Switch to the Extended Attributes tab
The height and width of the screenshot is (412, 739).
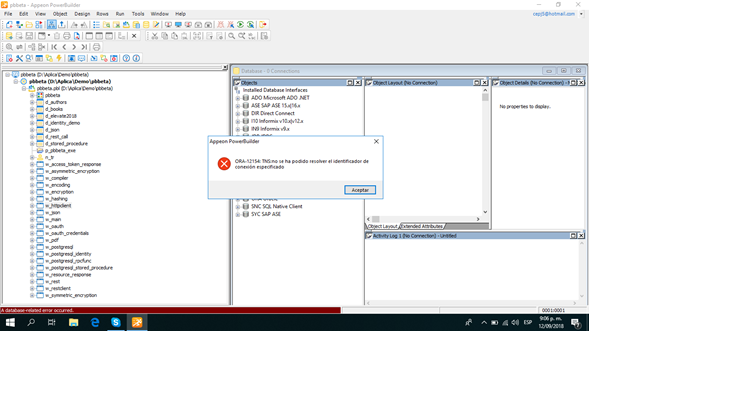click(x=423, y=226)
